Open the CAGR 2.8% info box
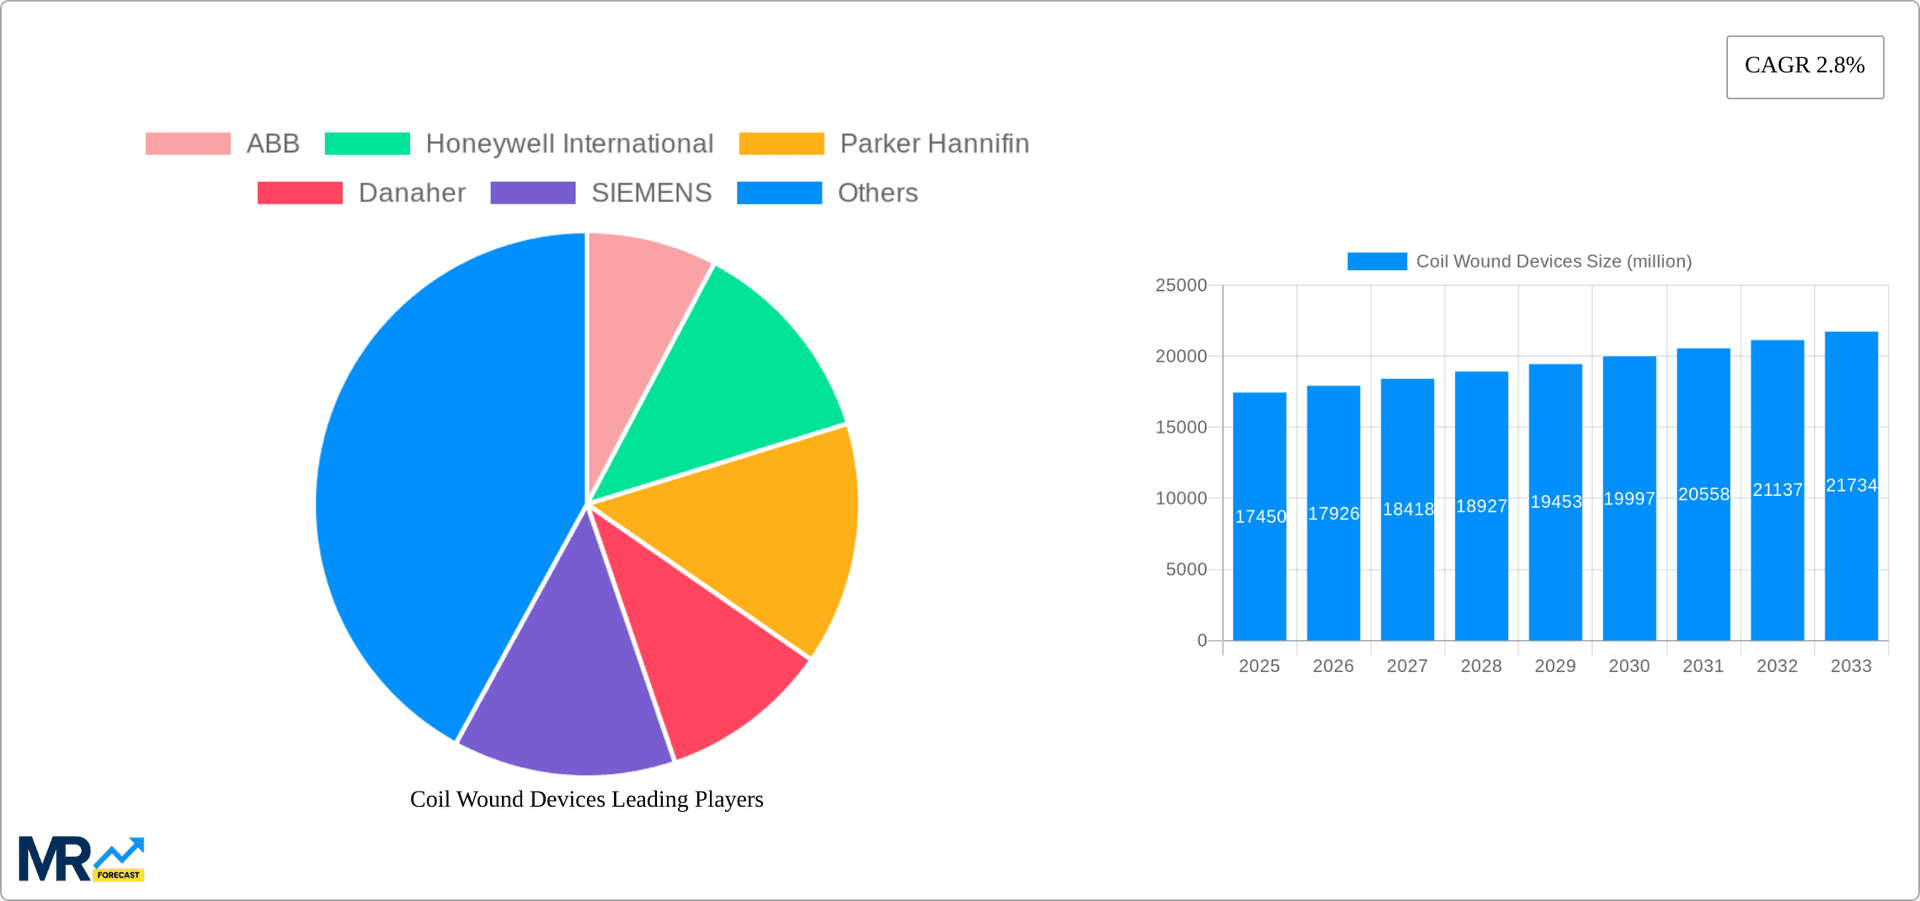Image resolution: width=1920 pixels, height=901 pixels. coord(1804,66)
